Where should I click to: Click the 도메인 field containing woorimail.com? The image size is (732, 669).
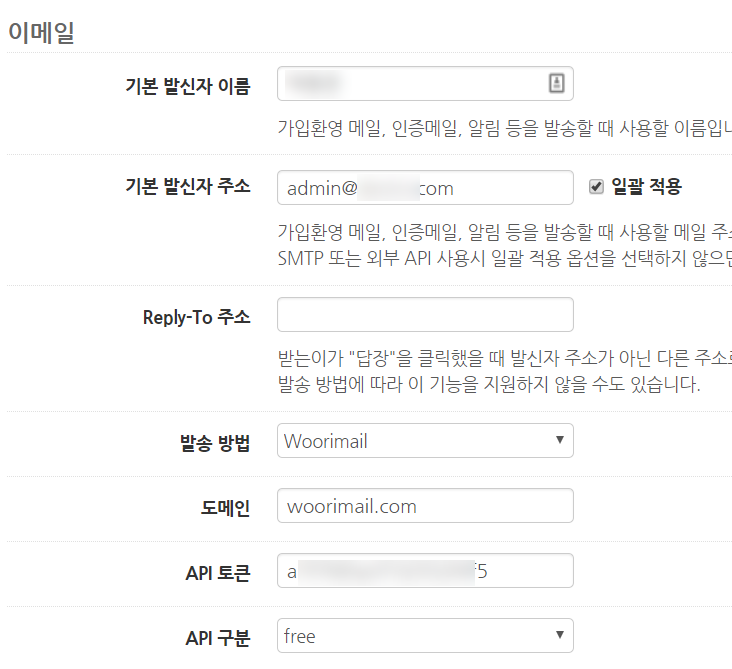(425, 506)
